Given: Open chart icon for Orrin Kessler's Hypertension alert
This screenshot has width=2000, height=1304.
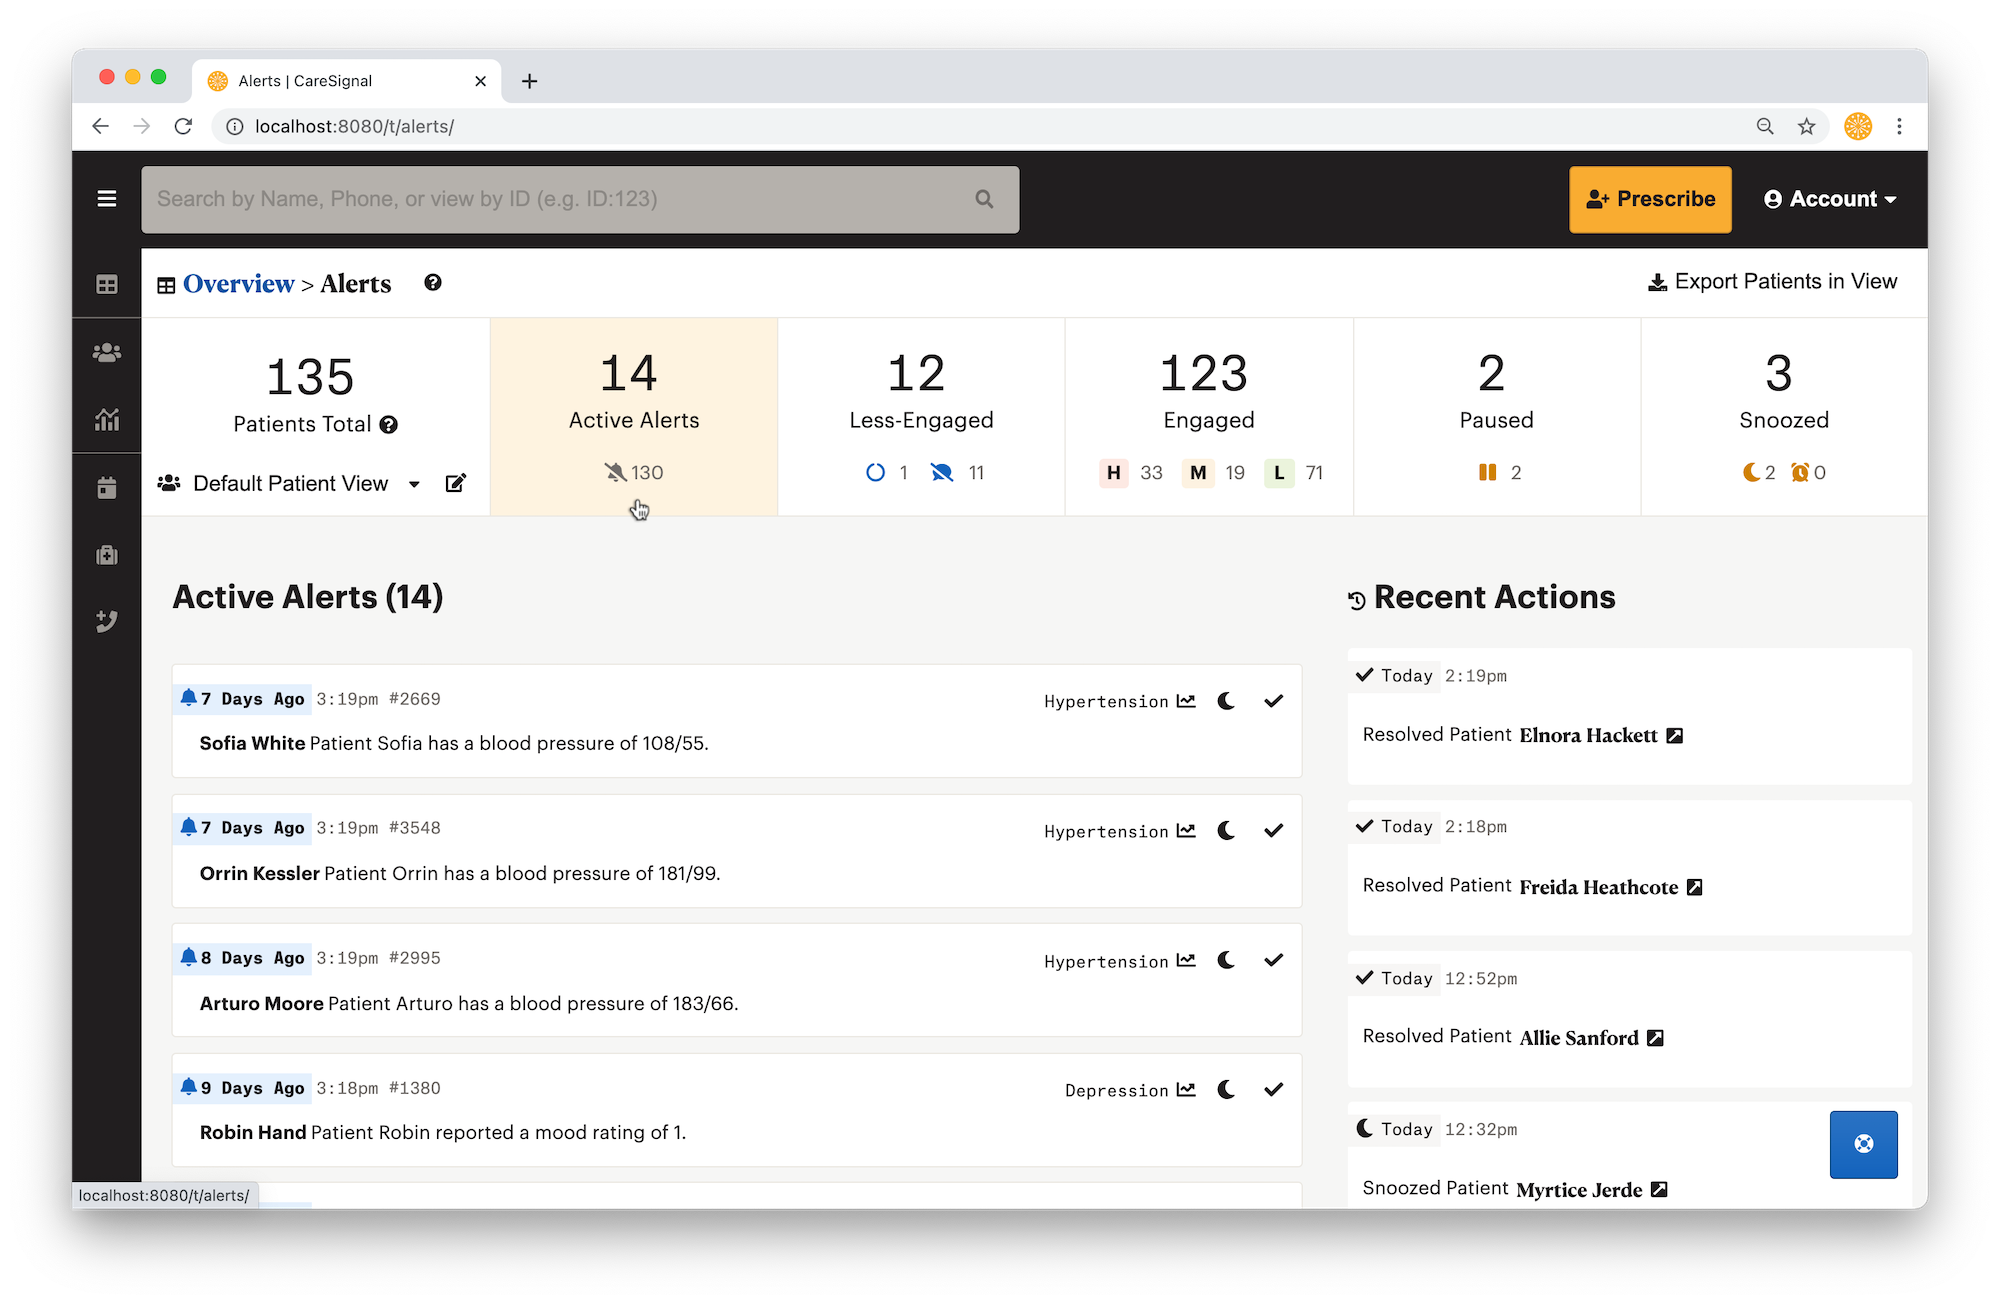Looking at the screenshot, I should [x=1186, y=831].
